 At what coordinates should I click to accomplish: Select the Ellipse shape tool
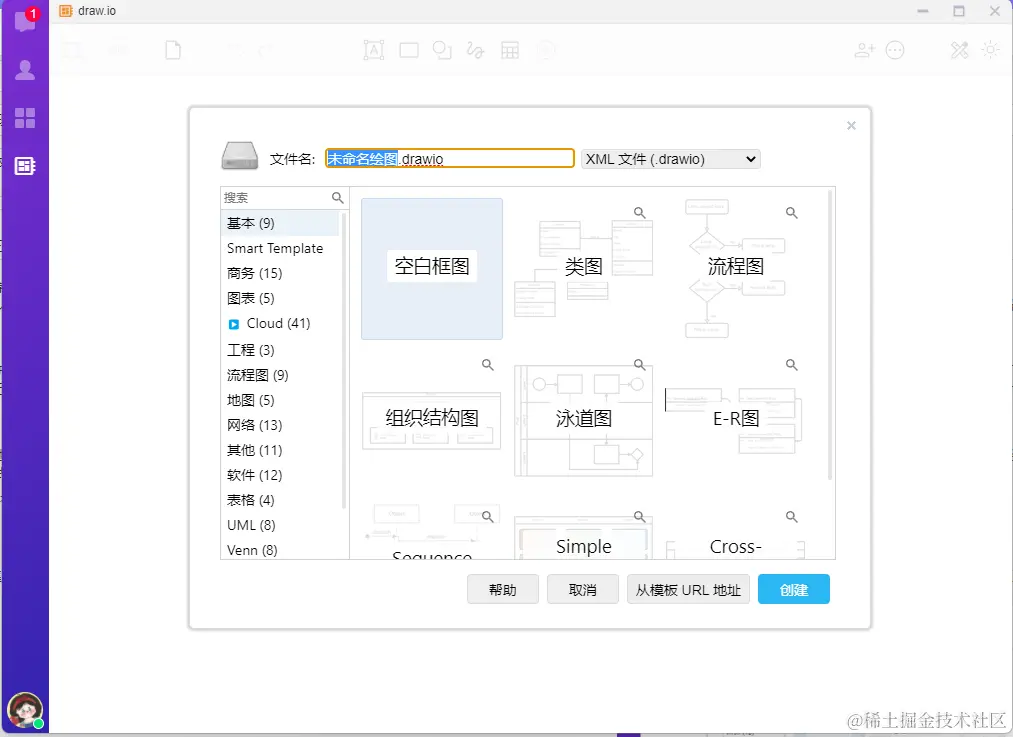click(442, 49)
